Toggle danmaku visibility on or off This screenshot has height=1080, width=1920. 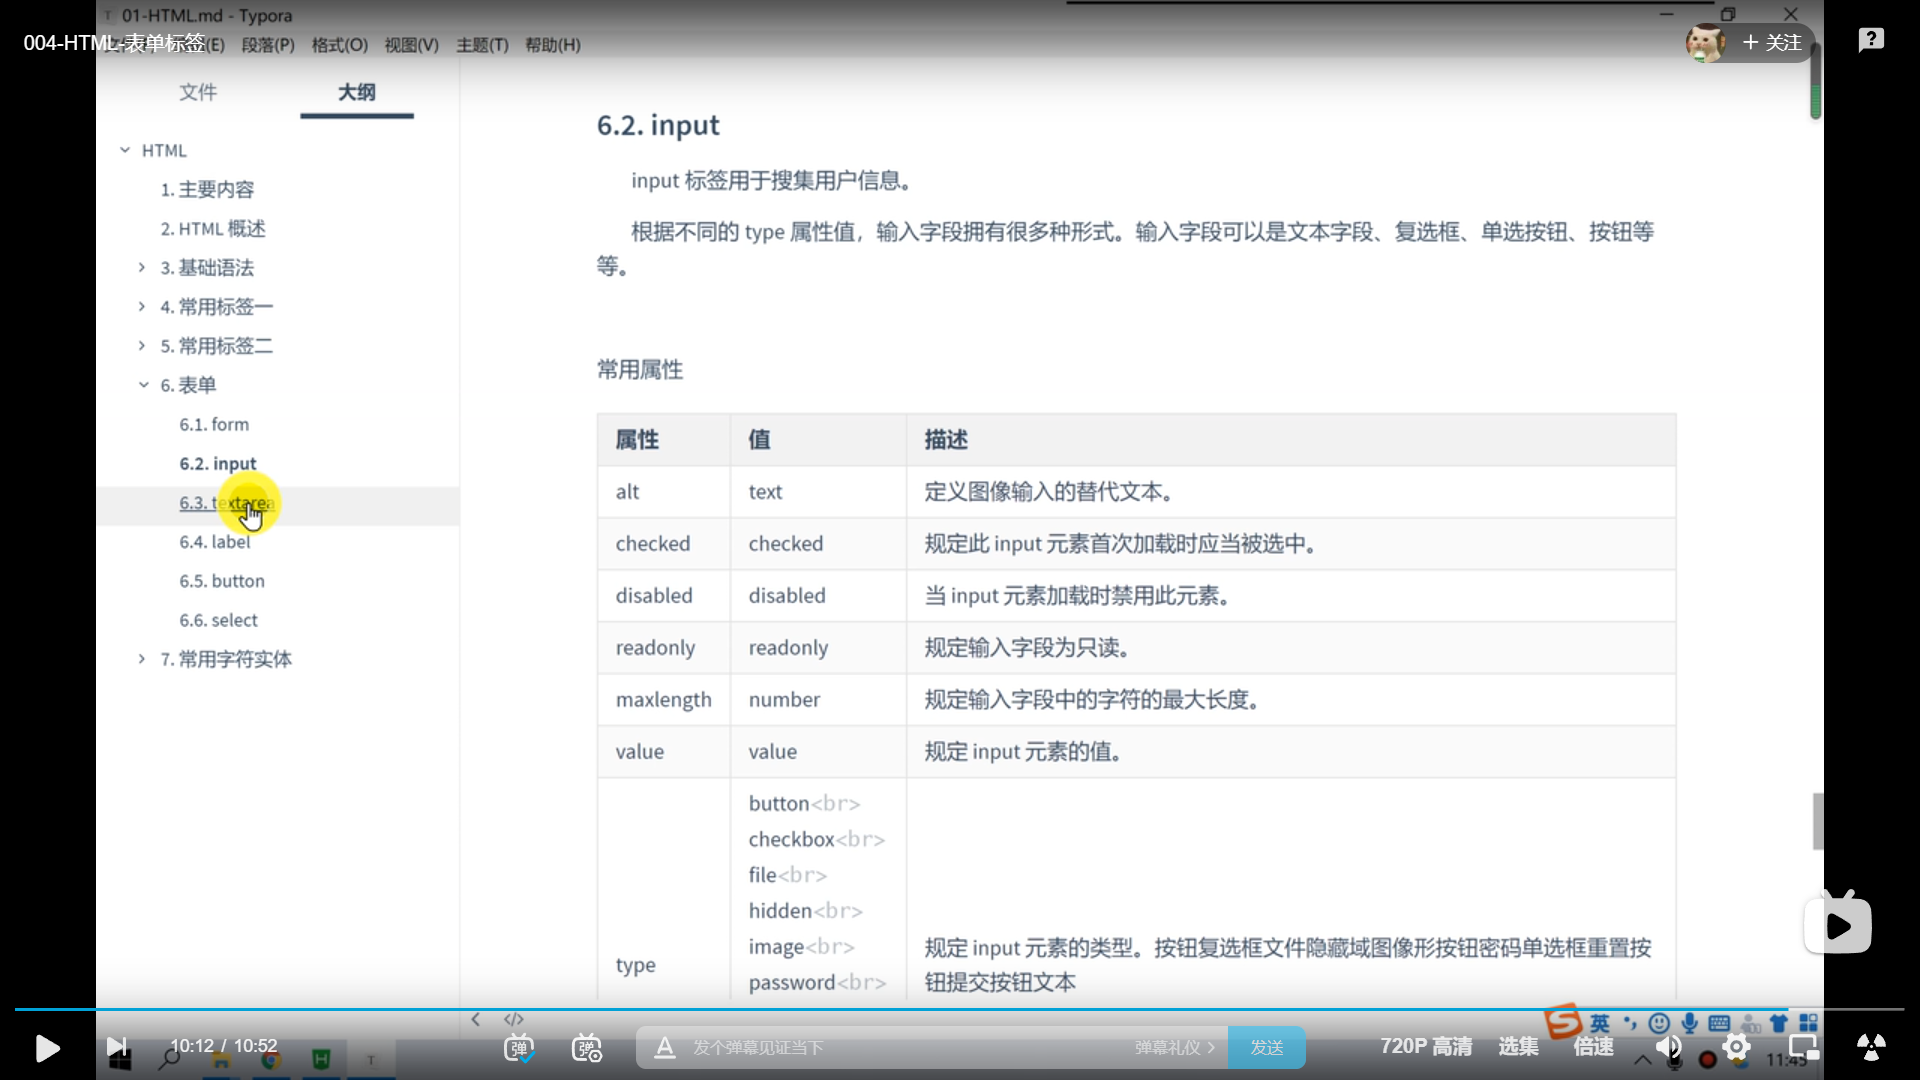coord(519,1048)
